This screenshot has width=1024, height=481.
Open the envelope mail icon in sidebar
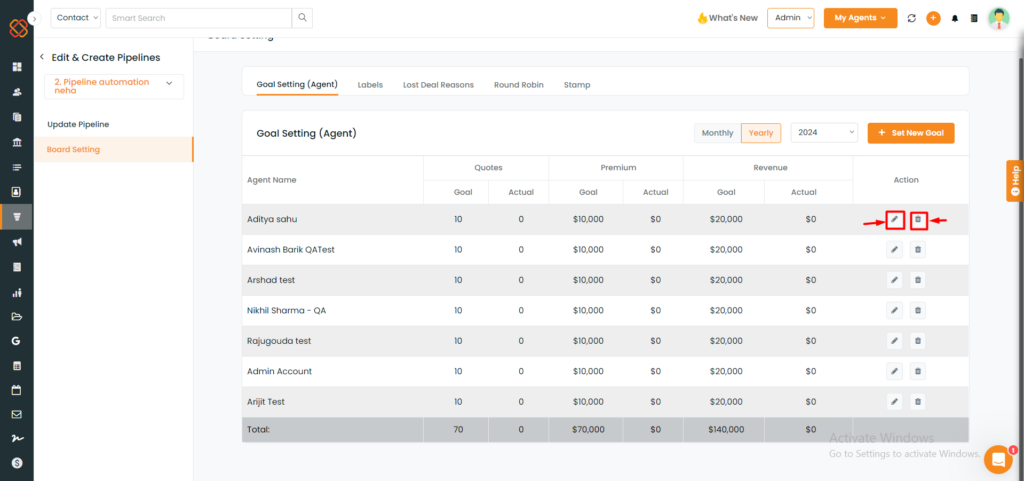(17, 414)
